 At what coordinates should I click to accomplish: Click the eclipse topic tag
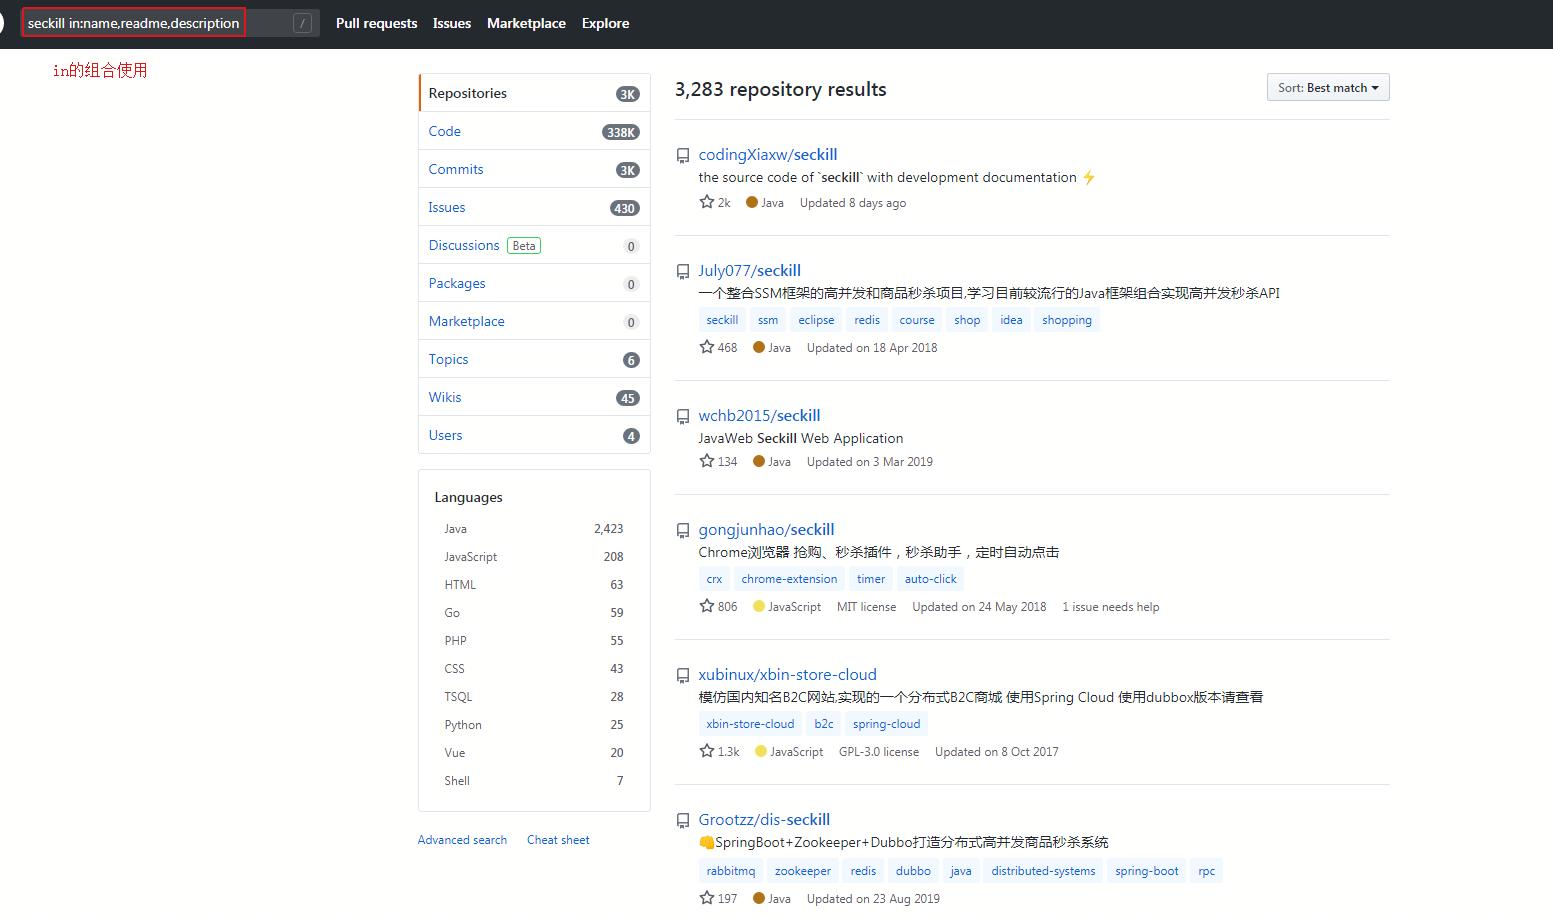click(x=816, y=320)
